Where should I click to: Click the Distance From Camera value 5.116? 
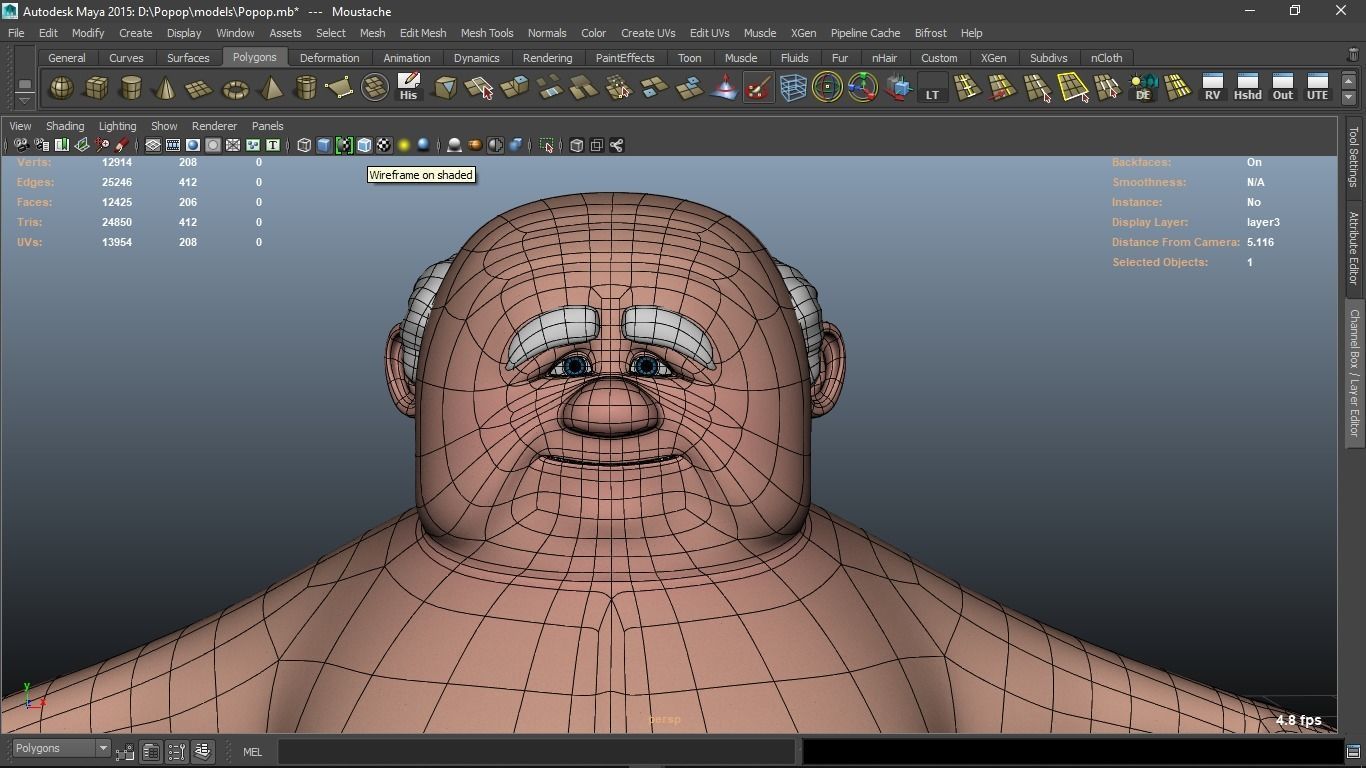[1260, 242]
